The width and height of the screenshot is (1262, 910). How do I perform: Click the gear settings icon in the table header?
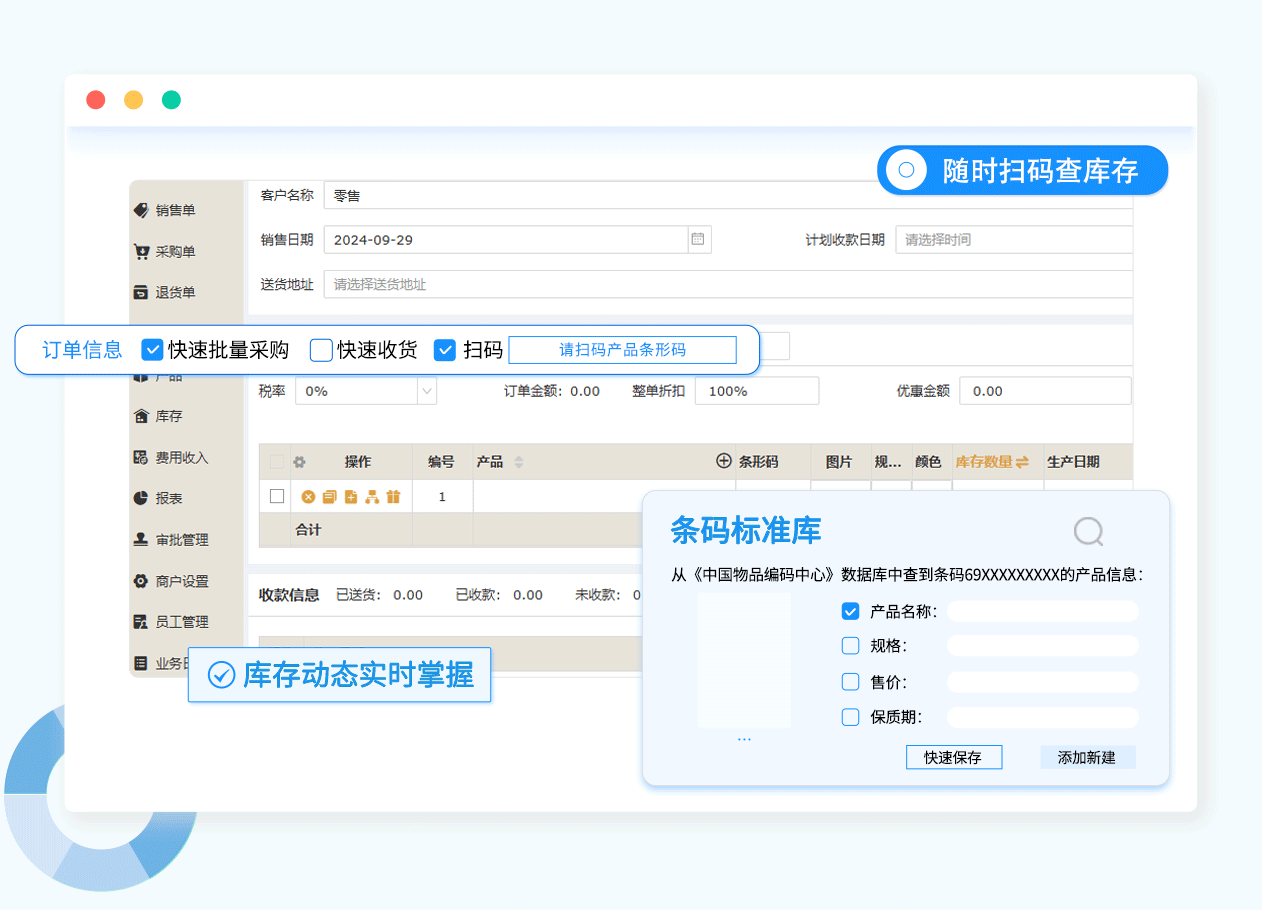click(299, 462)
